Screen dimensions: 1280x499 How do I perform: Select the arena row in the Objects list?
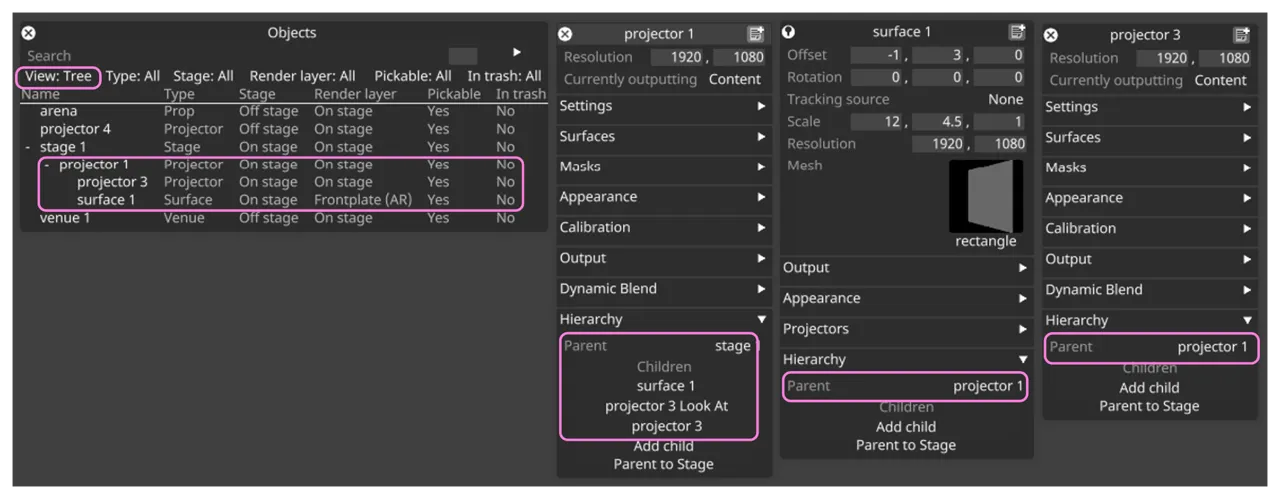click(284, 111)
